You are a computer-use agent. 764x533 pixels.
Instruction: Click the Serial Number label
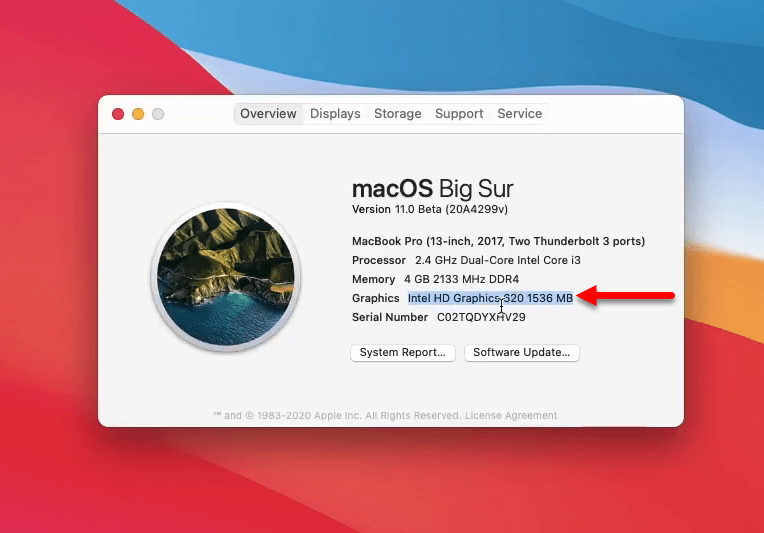390,317
